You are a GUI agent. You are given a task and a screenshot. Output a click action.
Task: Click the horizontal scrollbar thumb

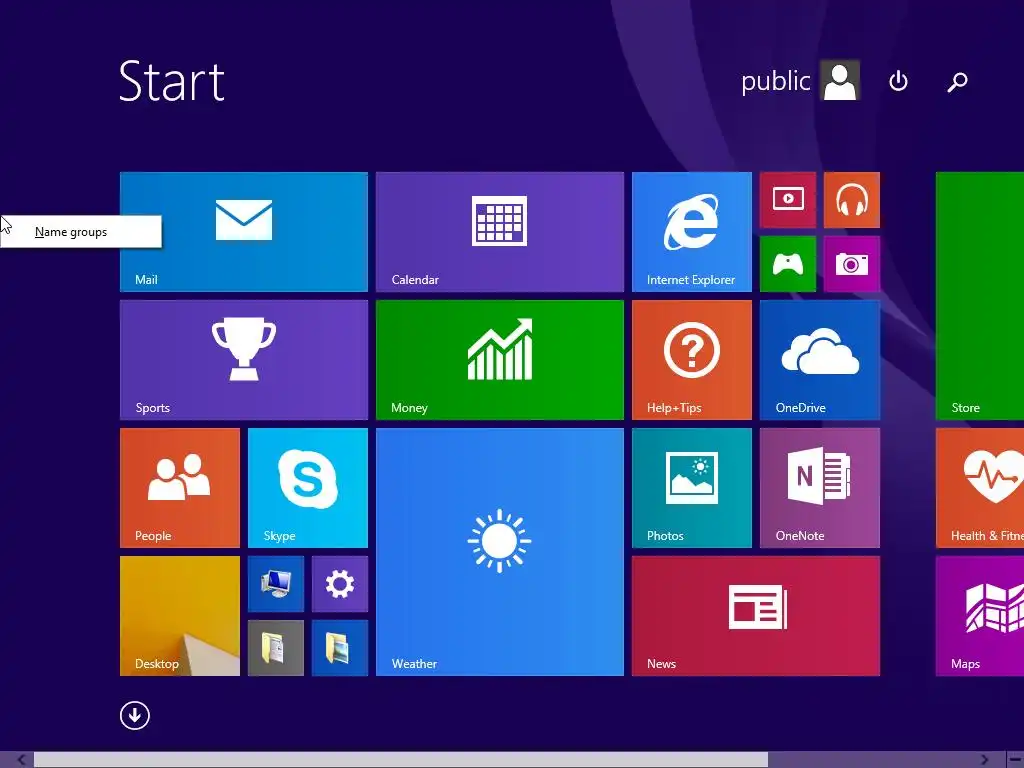[x=400, y=760]
